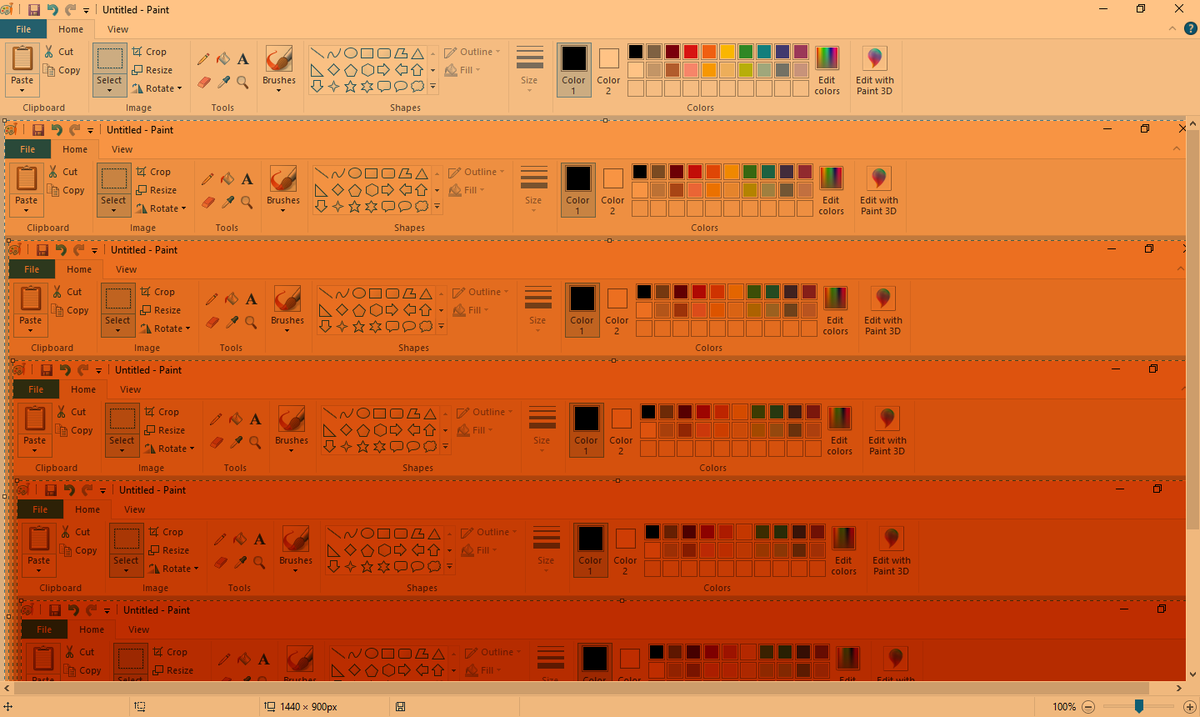Open the File menu of the main window
Screen dimensions: 1200x717
pos(23,30)
